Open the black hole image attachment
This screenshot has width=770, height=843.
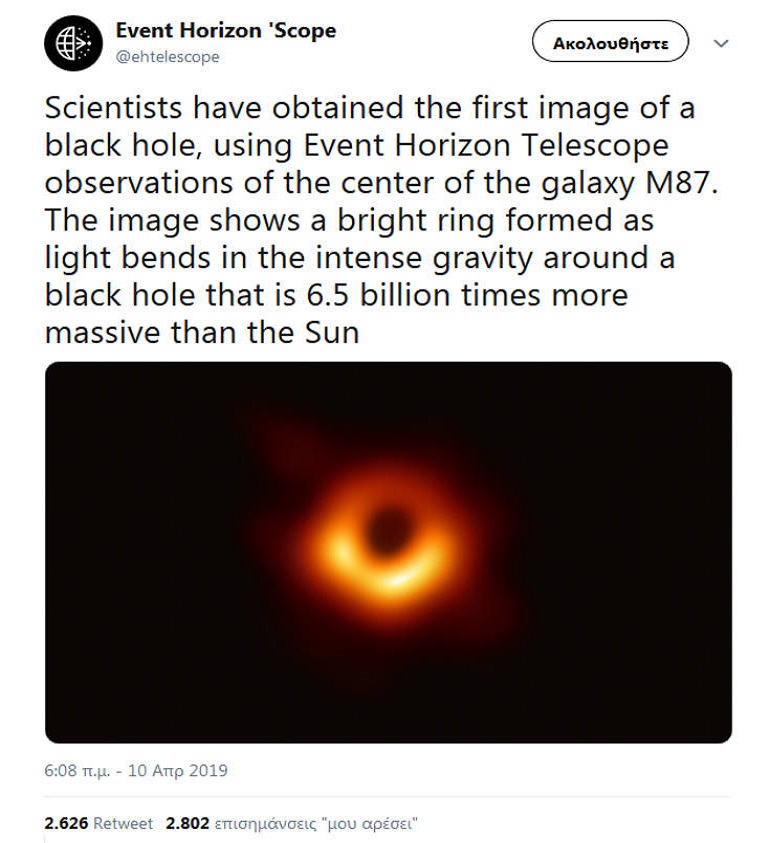pyautogui.click(x=388, y=552)
